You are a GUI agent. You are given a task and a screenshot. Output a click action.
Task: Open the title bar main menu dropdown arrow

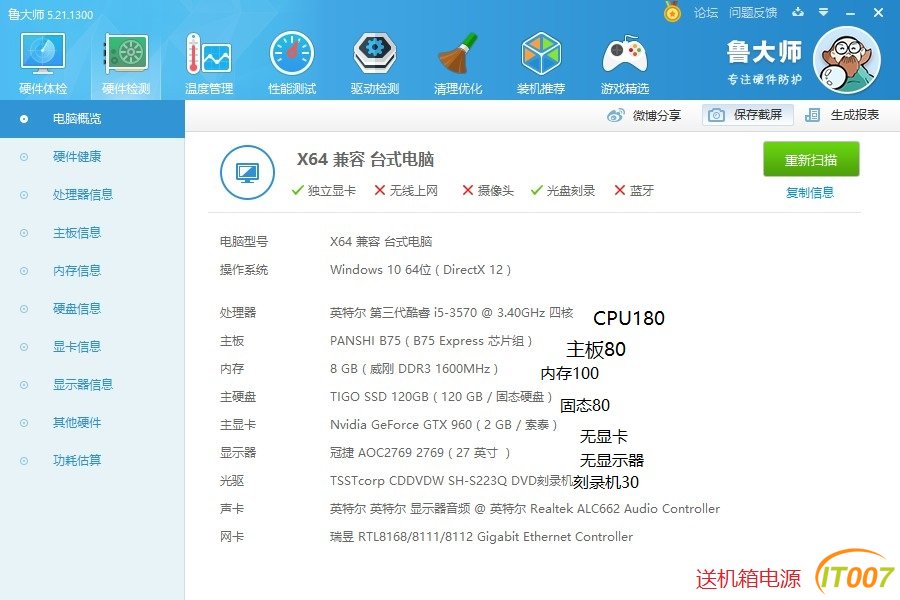point(824,12)
